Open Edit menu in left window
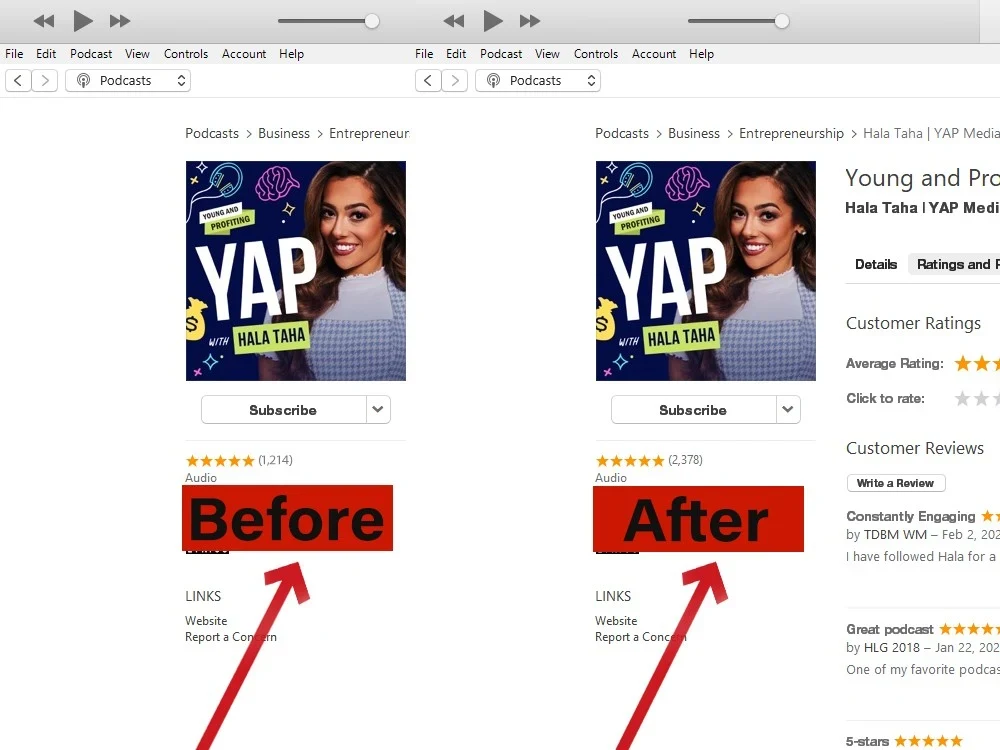 [46, 54]
